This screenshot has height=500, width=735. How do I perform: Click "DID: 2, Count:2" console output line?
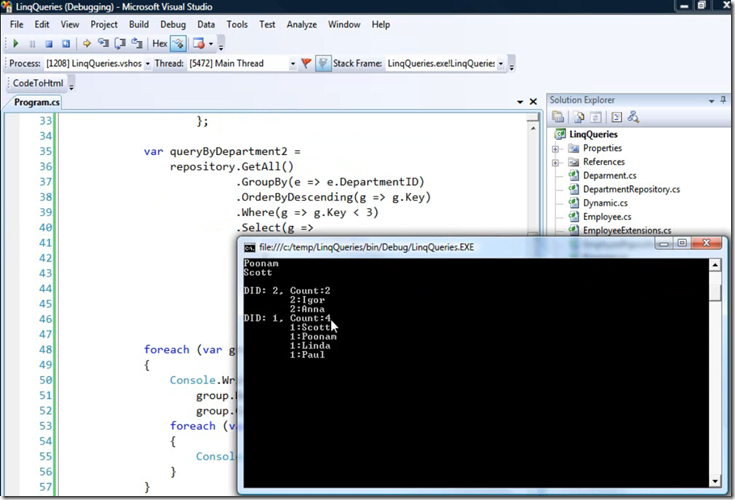coord(287,291)
